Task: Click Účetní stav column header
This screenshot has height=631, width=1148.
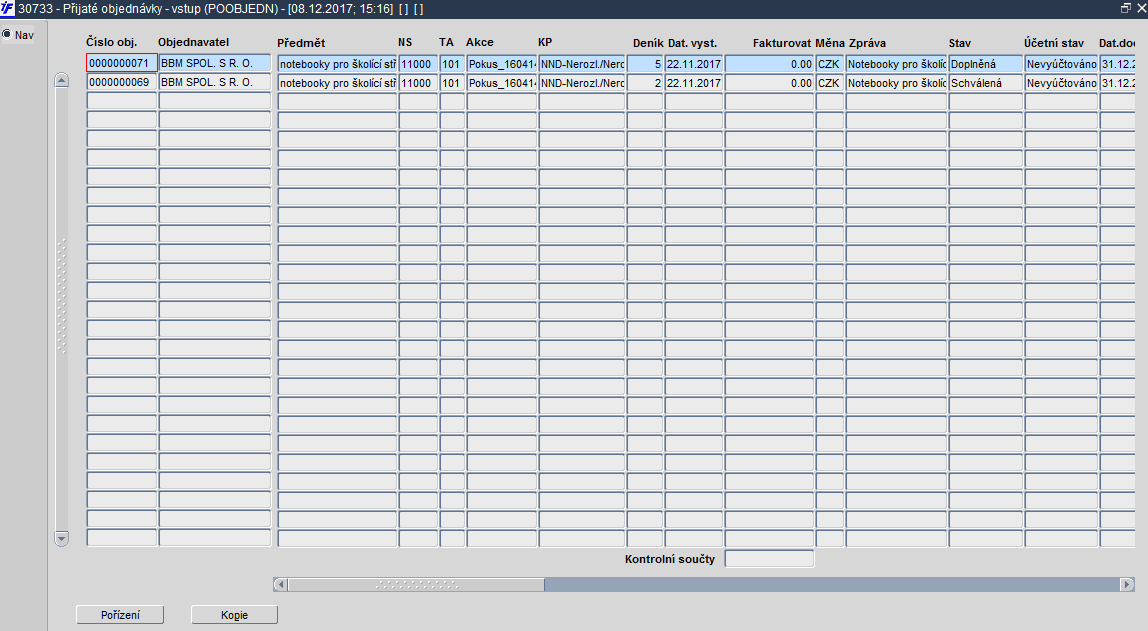Action: click(x=1054, y=42)
